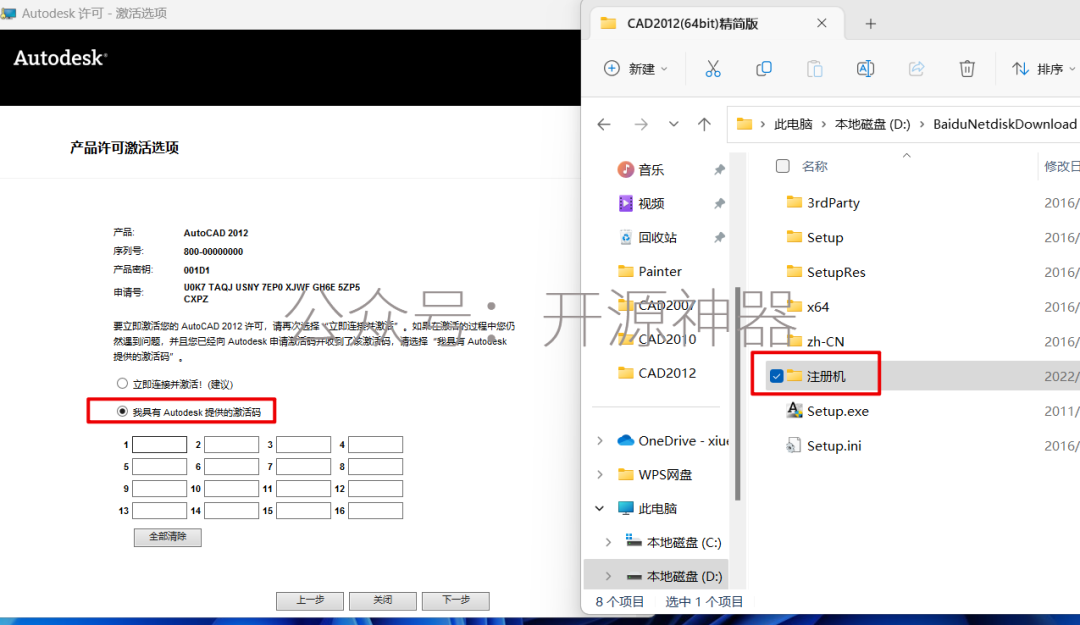
Task: Unpin 视频 using its pin icon
Action: [x=719, y=203]
